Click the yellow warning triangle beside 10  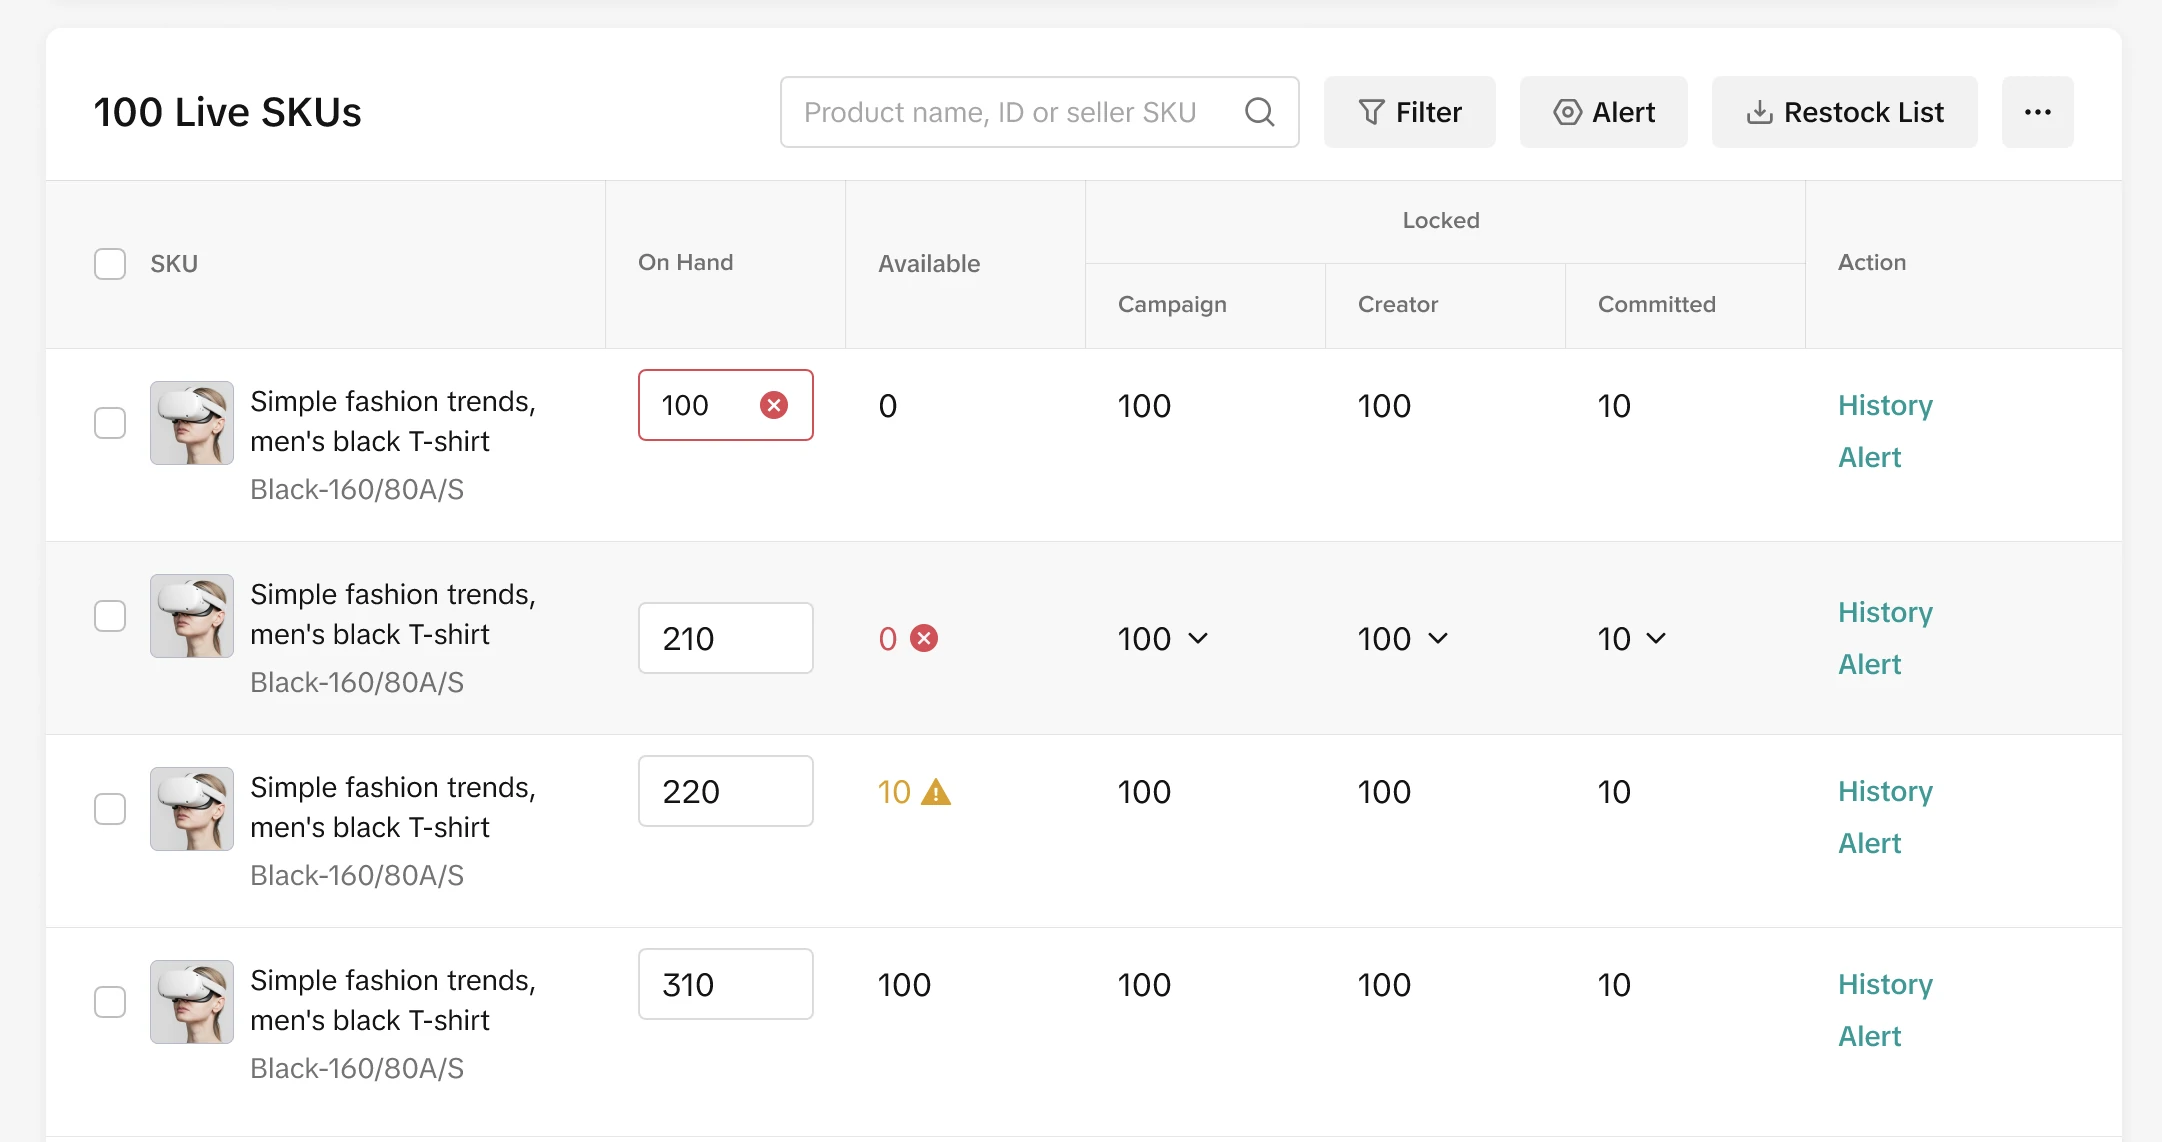[x=935, y=792]
